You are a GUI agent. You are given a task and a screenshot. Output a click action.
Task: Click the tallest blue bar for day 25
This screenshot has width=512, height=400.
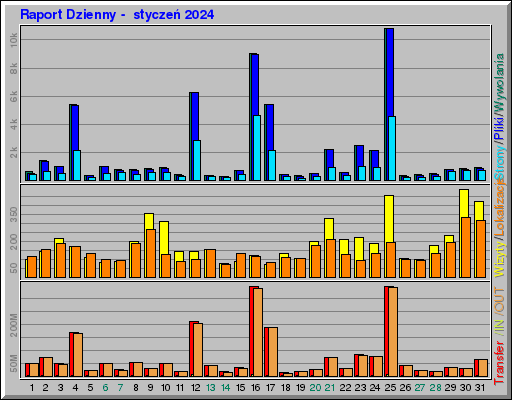coord(390,72)
